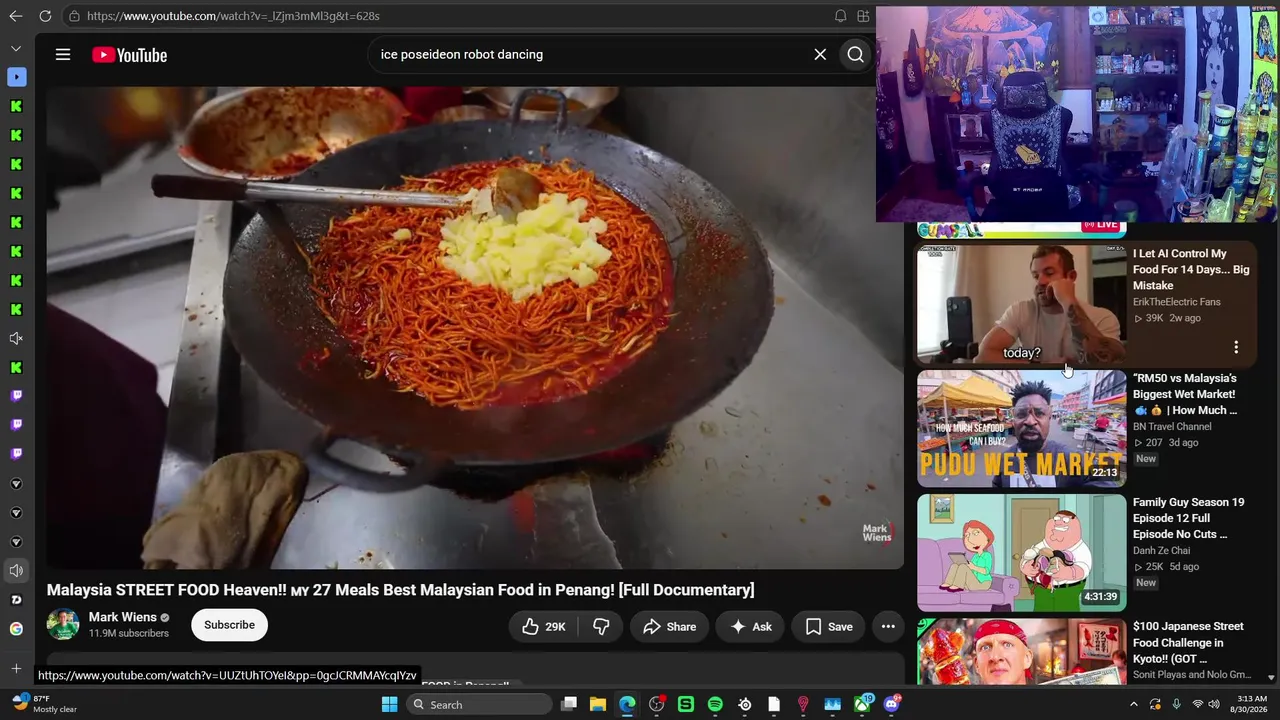Open 'RM50 vs Malaysia's Biggest Wet Market' title
This screenshot has width=1280, height=720.
(x=1185, y=394)
